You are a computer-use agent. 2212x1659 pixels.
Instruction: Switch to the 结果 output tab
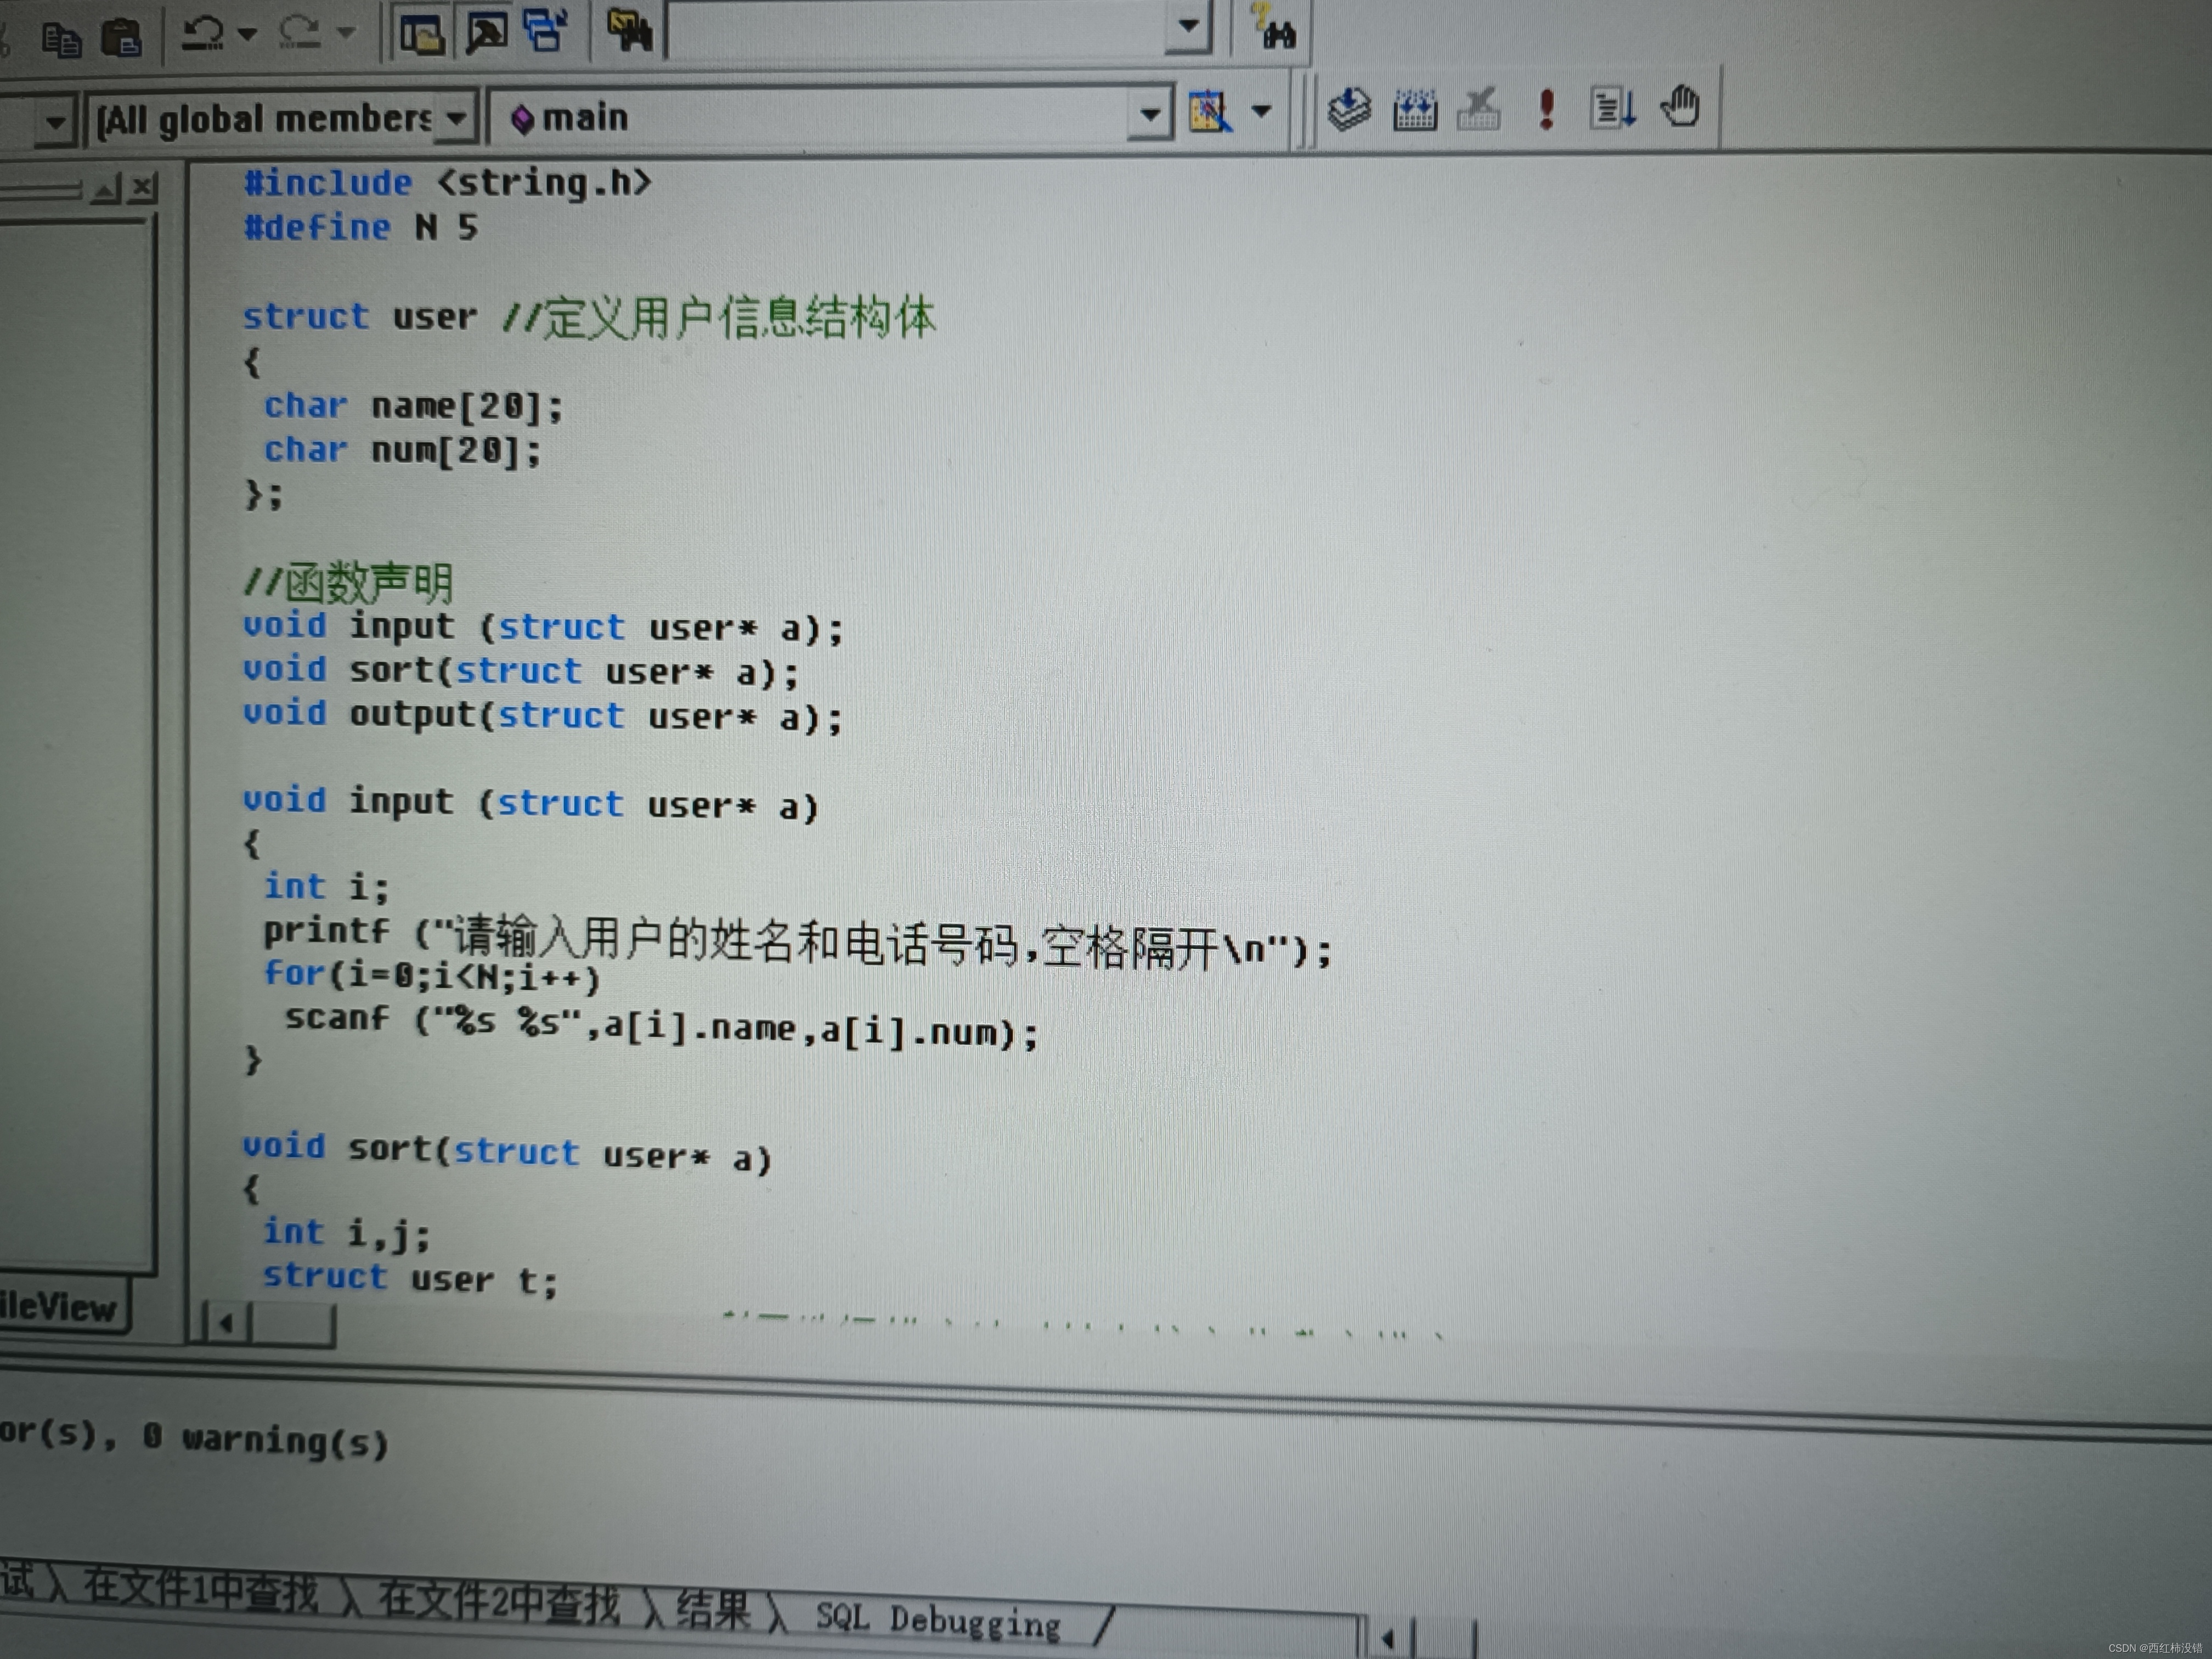coord(713,1610)
